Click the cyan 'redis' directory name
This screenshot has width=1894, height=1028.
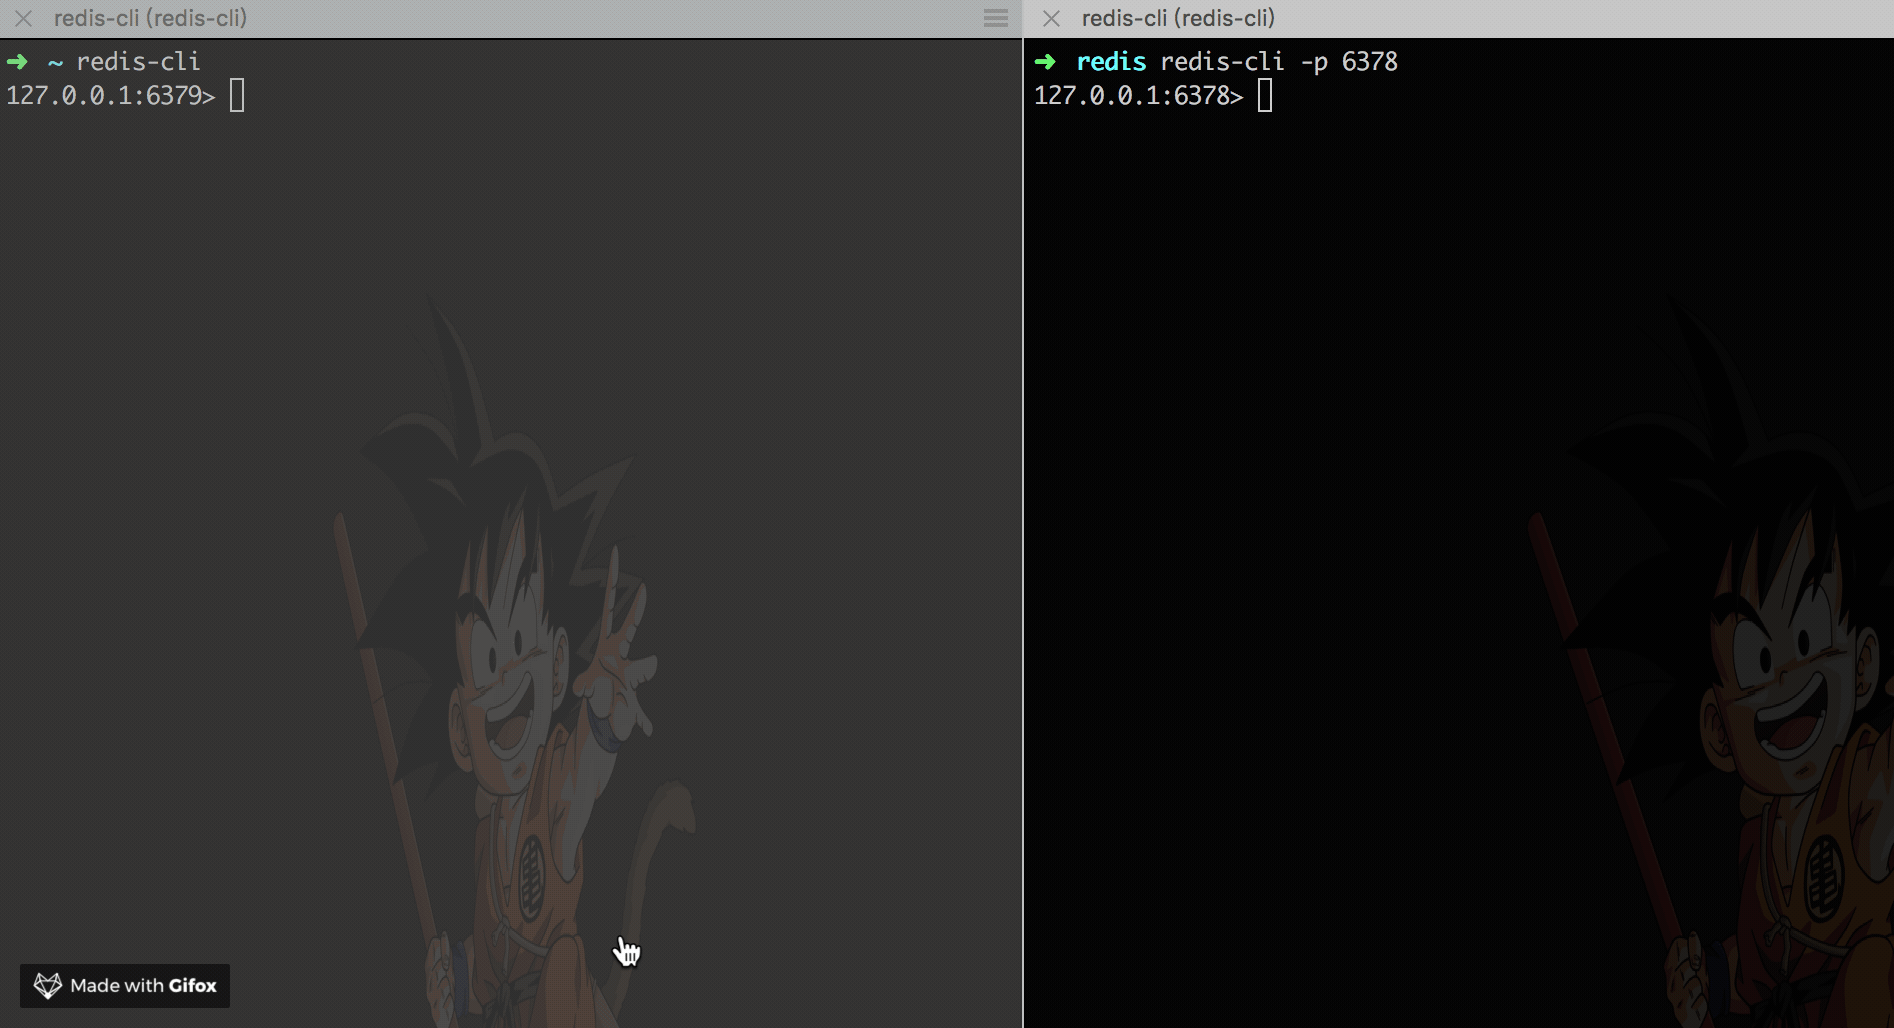pos(1111,62)
